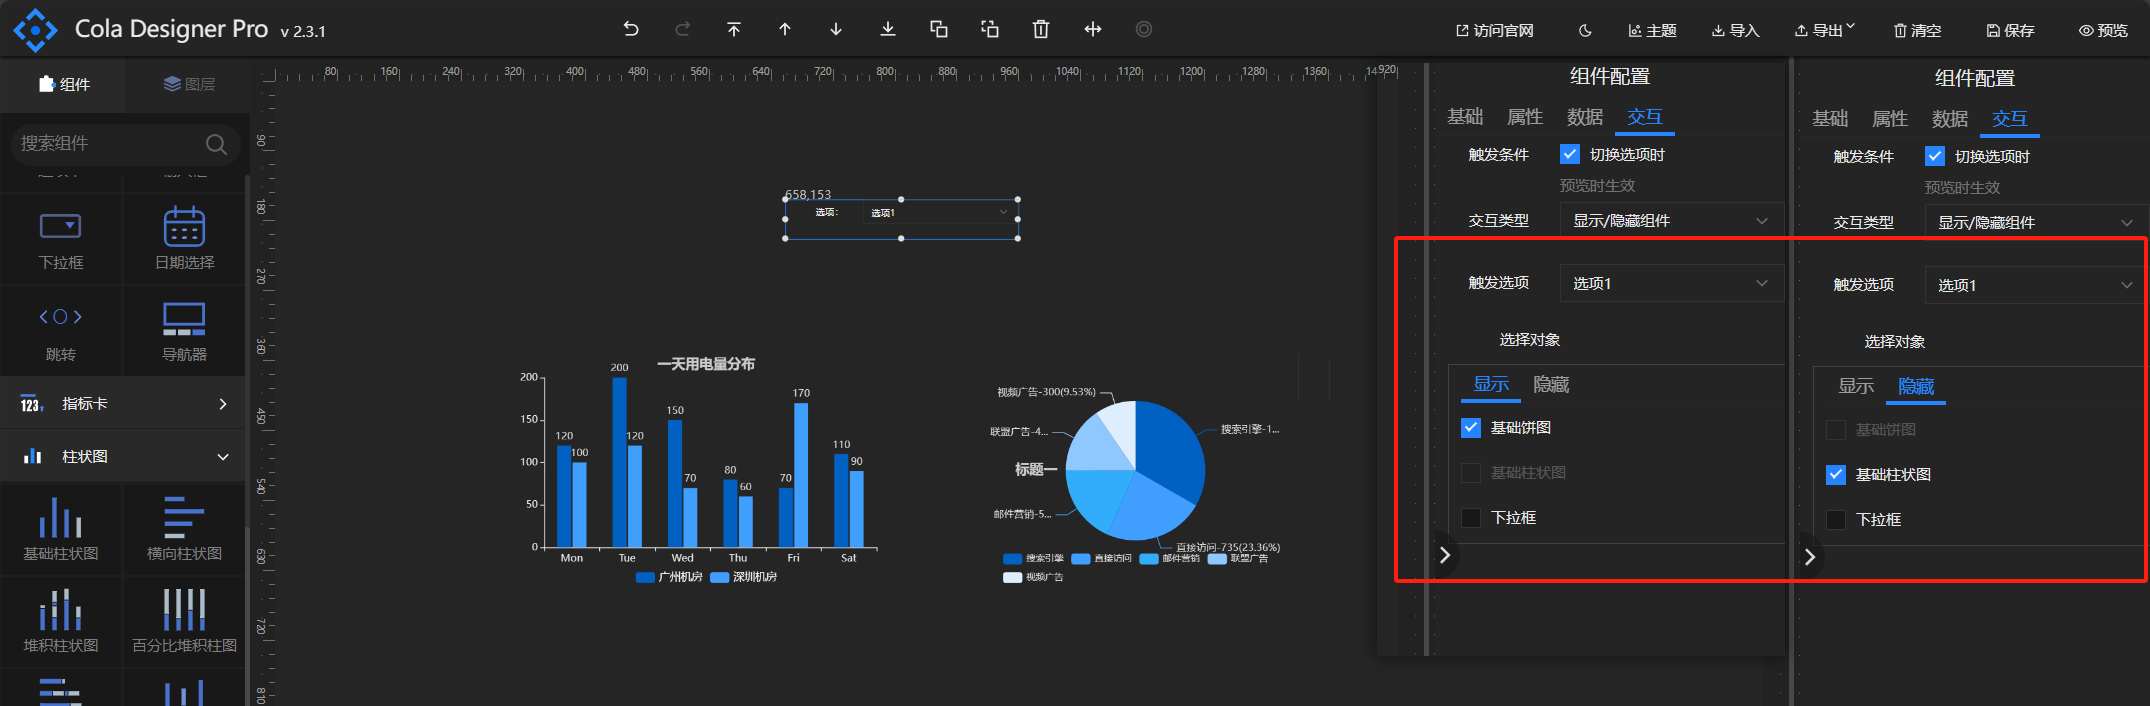Image resolution: width=2150 pixels, height=706 pixels.
Task: Open the 预览 preview button
Action: tap(2103, 31)
